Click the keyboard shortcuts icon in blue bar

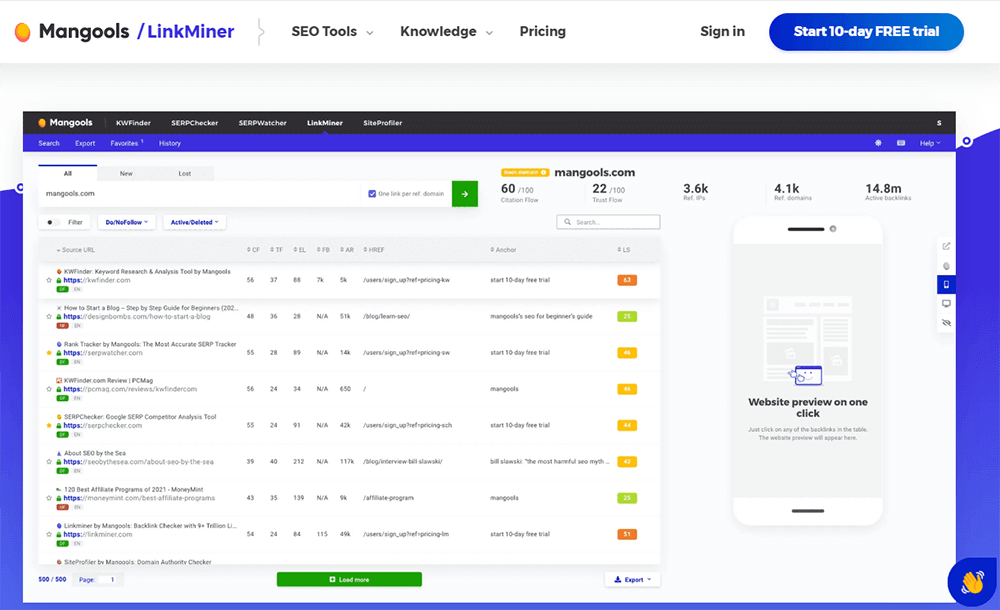click(x=901, y=143)
